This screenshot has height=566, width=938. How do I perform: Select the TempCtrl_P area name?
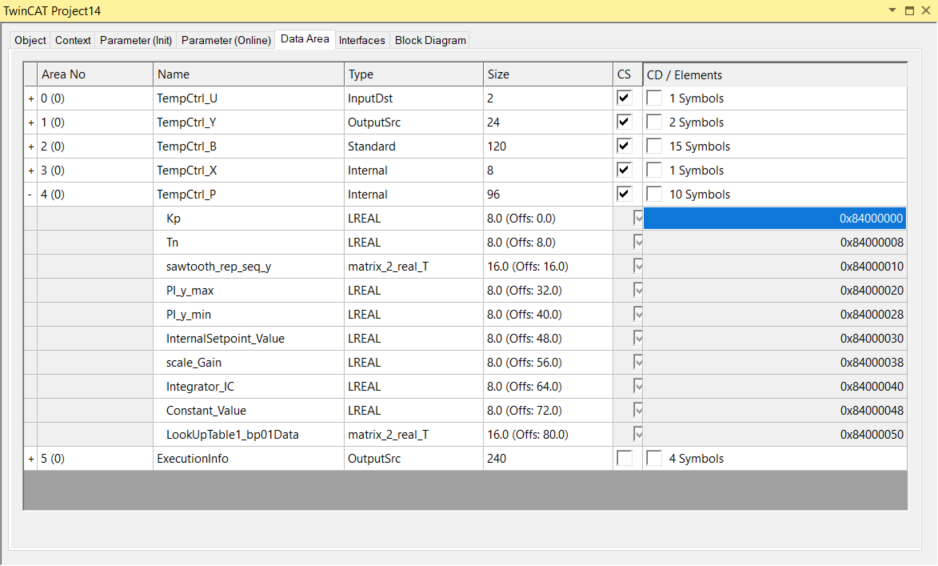click(x=186, y=194)
